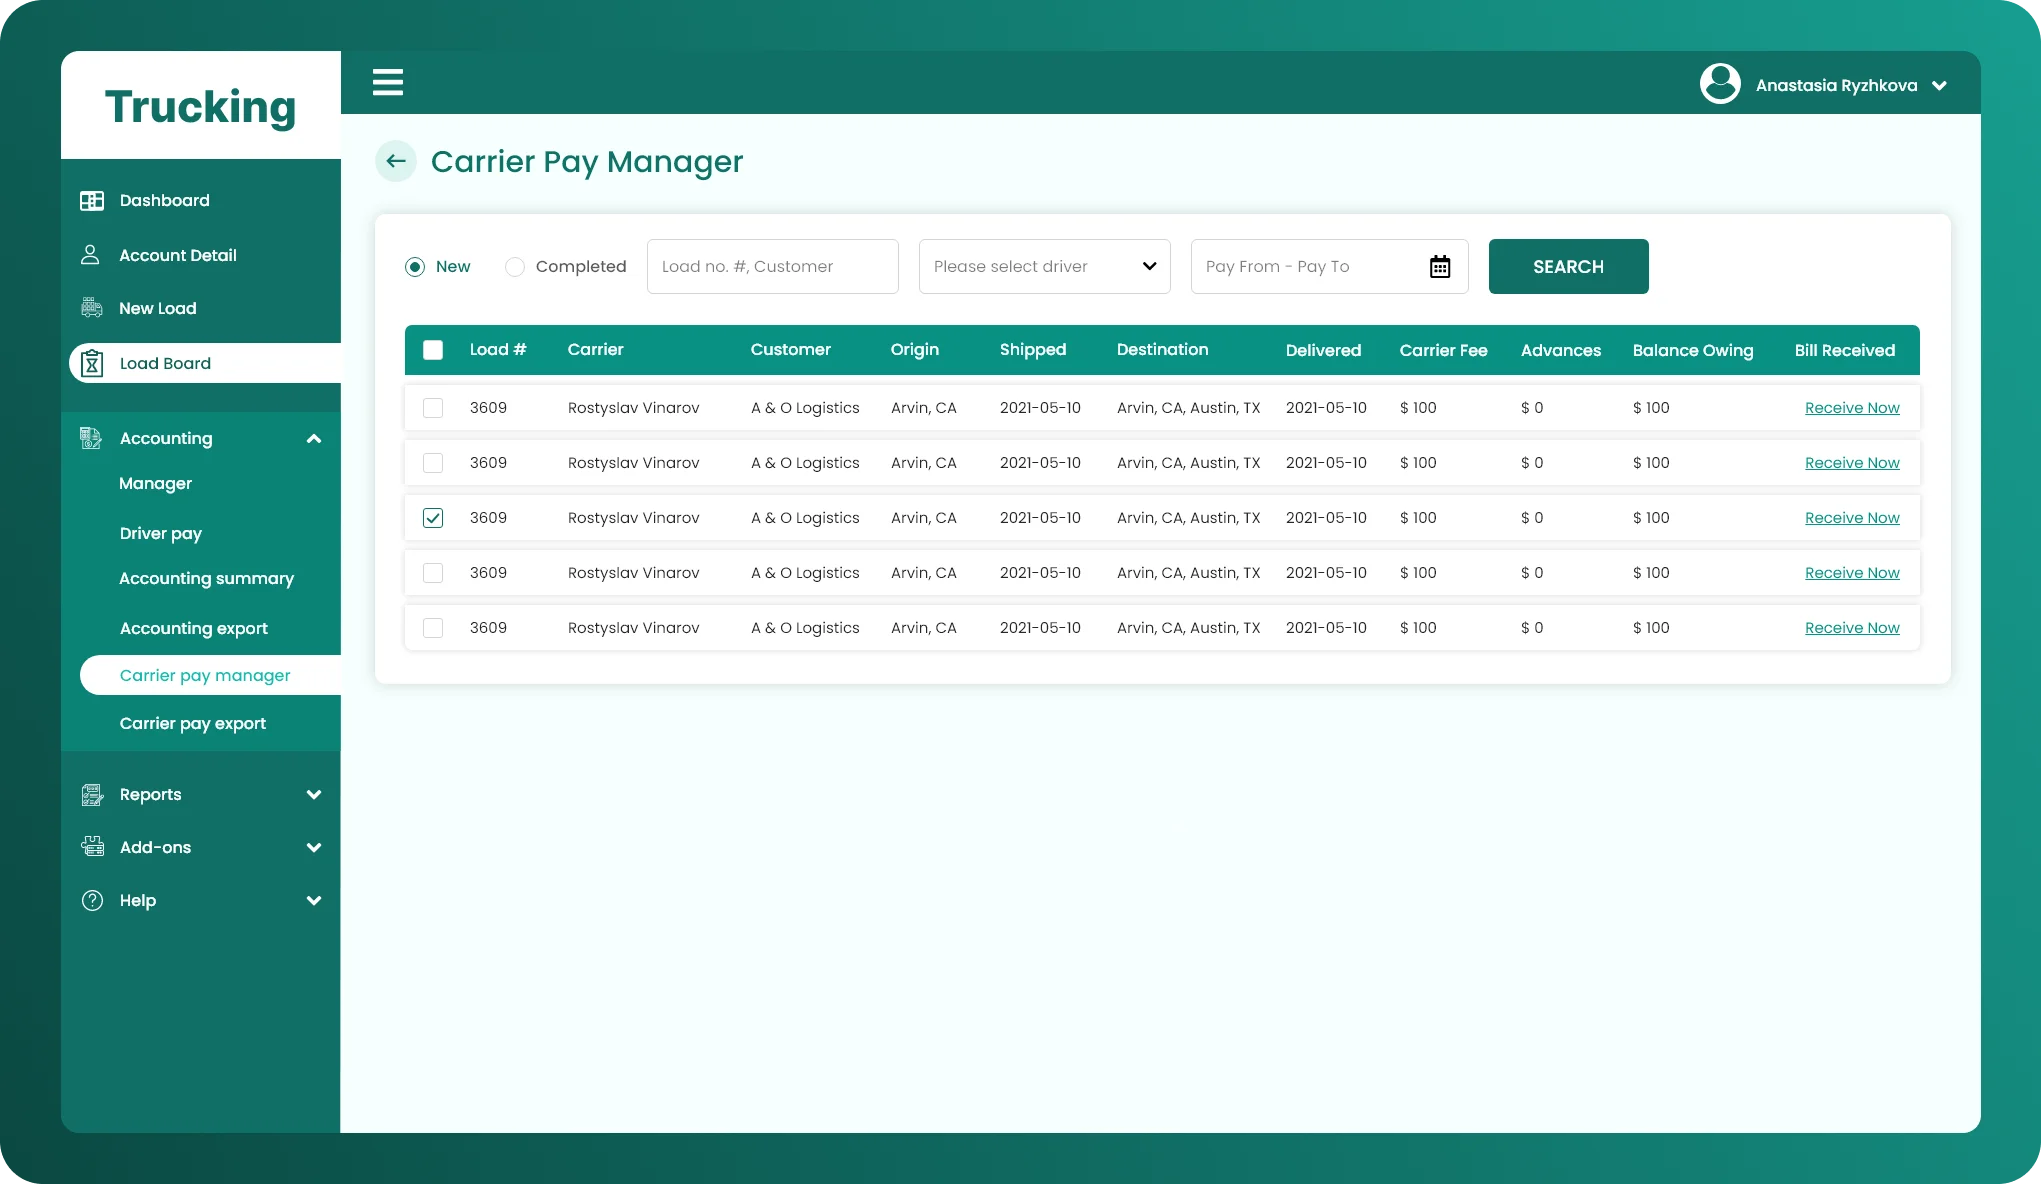Click the Load Board clipboard icon

click(91, 363)
